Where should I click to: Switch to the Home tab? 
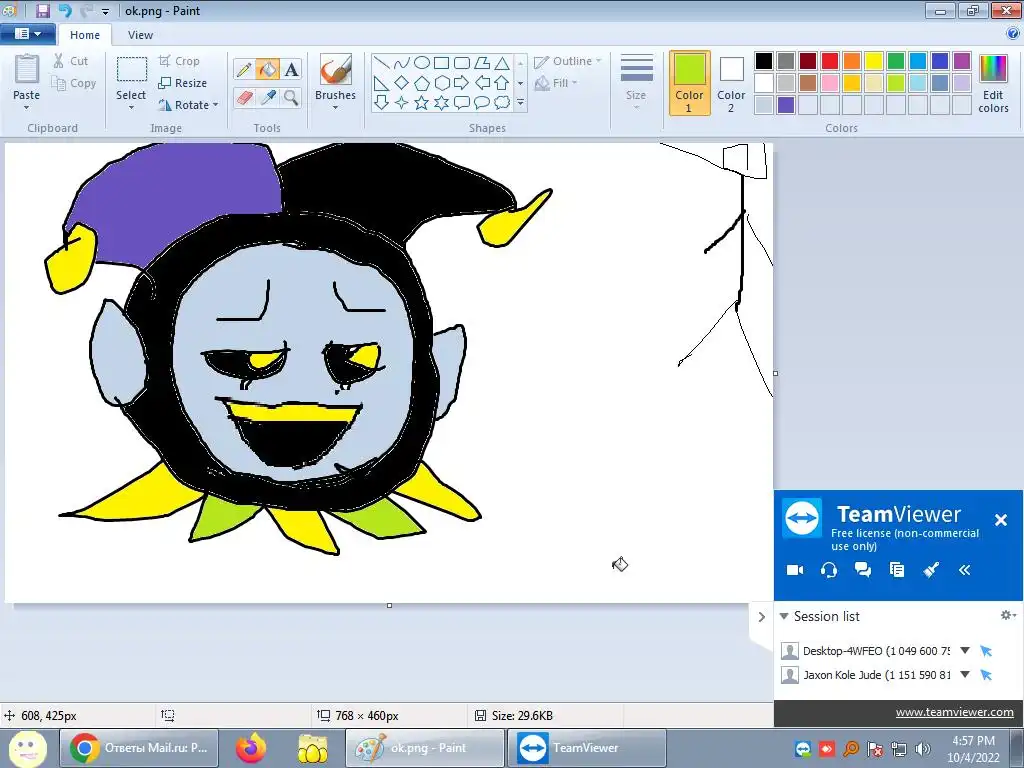85,35
